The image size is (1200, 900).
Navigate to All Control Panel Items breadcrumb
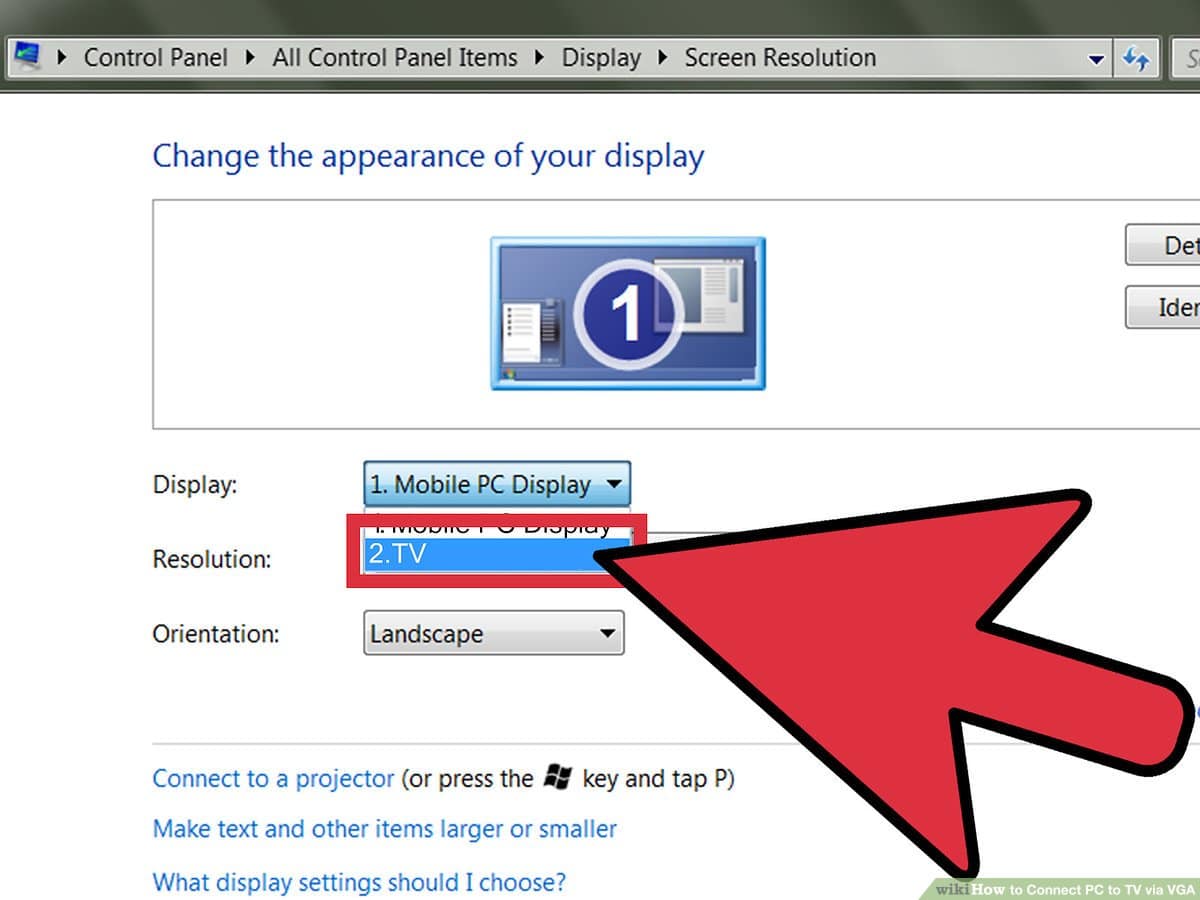point(395,58)
